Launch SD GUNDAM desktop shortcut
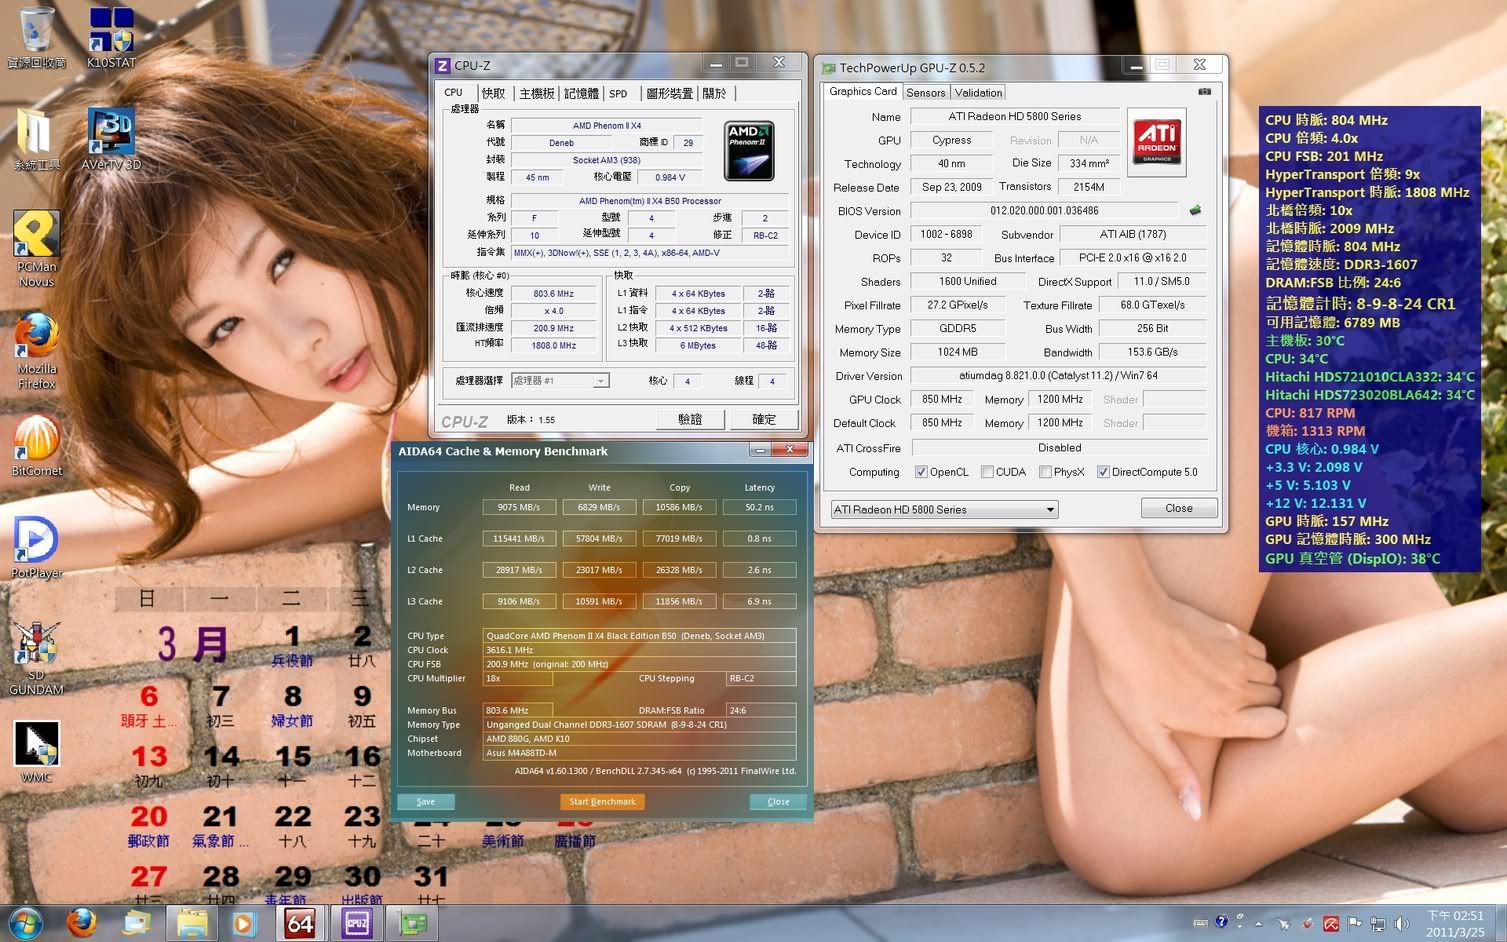1507x942 pixels. tap(37, 652)
